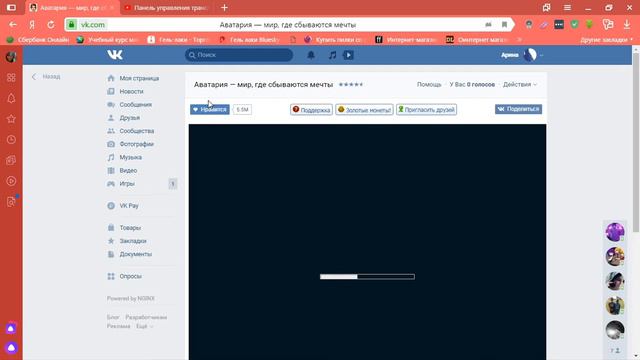This screenshot has height=360, width=640.
Task: Open browser hamburger menu
Action: pos(567,8)
